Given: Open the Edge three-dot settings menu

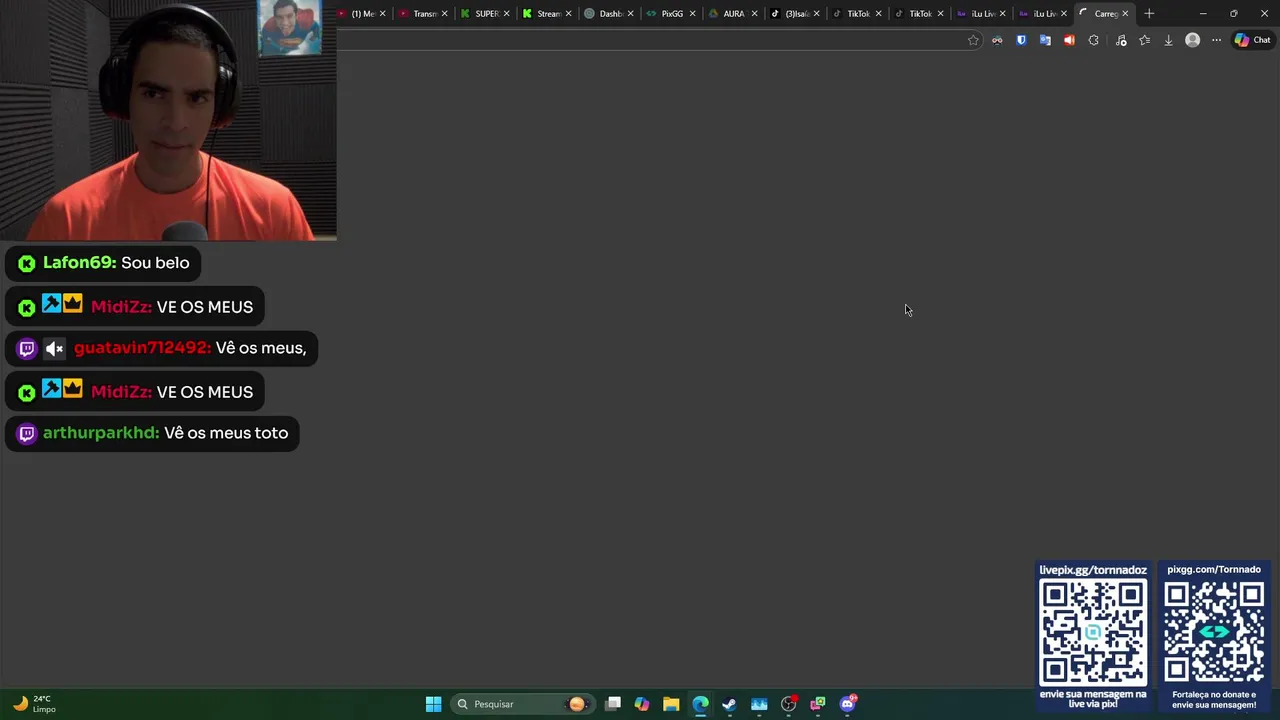Looking at the screenshot, I should click(1216, 40).
